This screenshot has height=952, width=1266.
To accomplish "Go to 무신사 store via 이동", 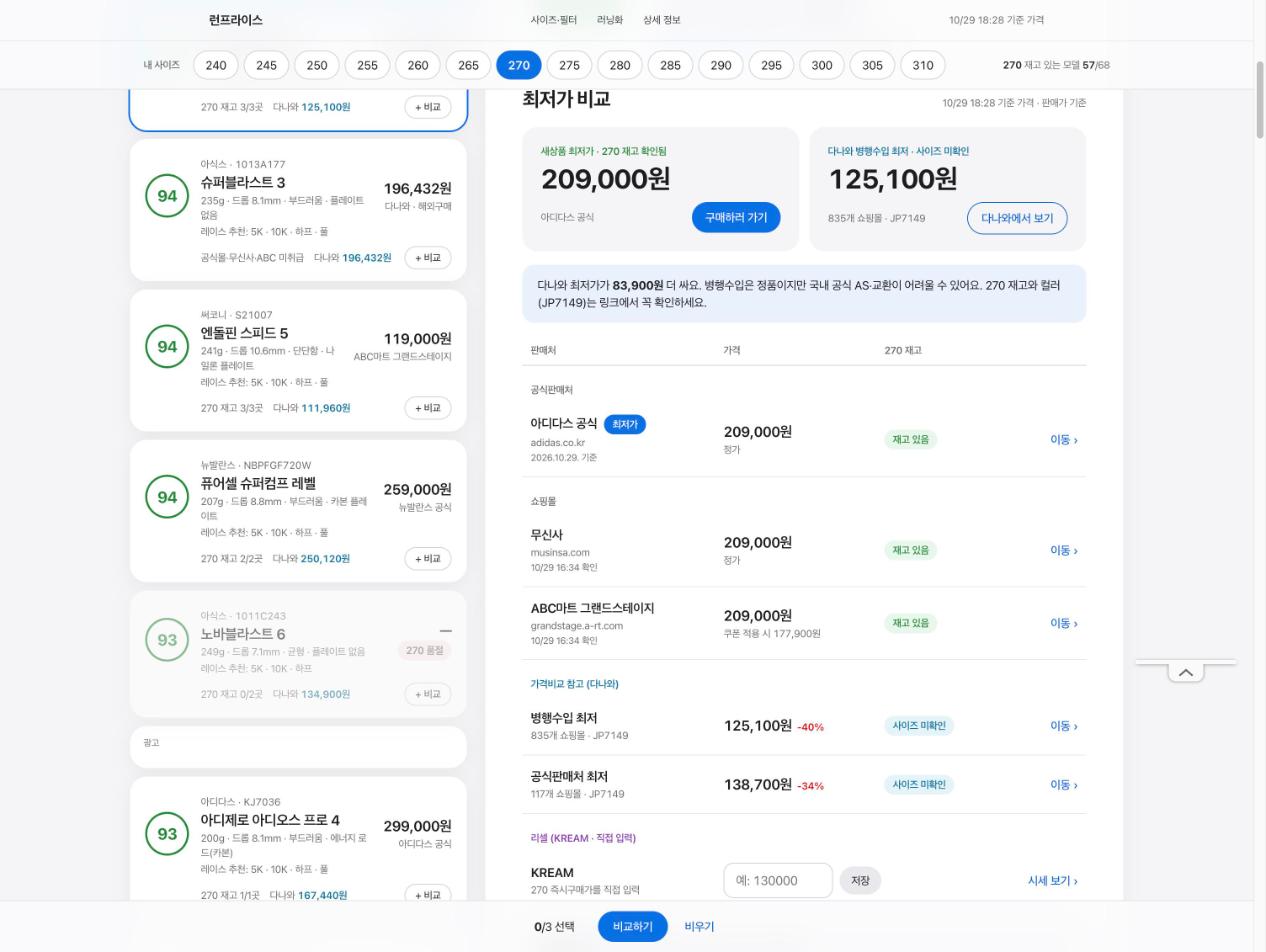I will point(1064,551).
